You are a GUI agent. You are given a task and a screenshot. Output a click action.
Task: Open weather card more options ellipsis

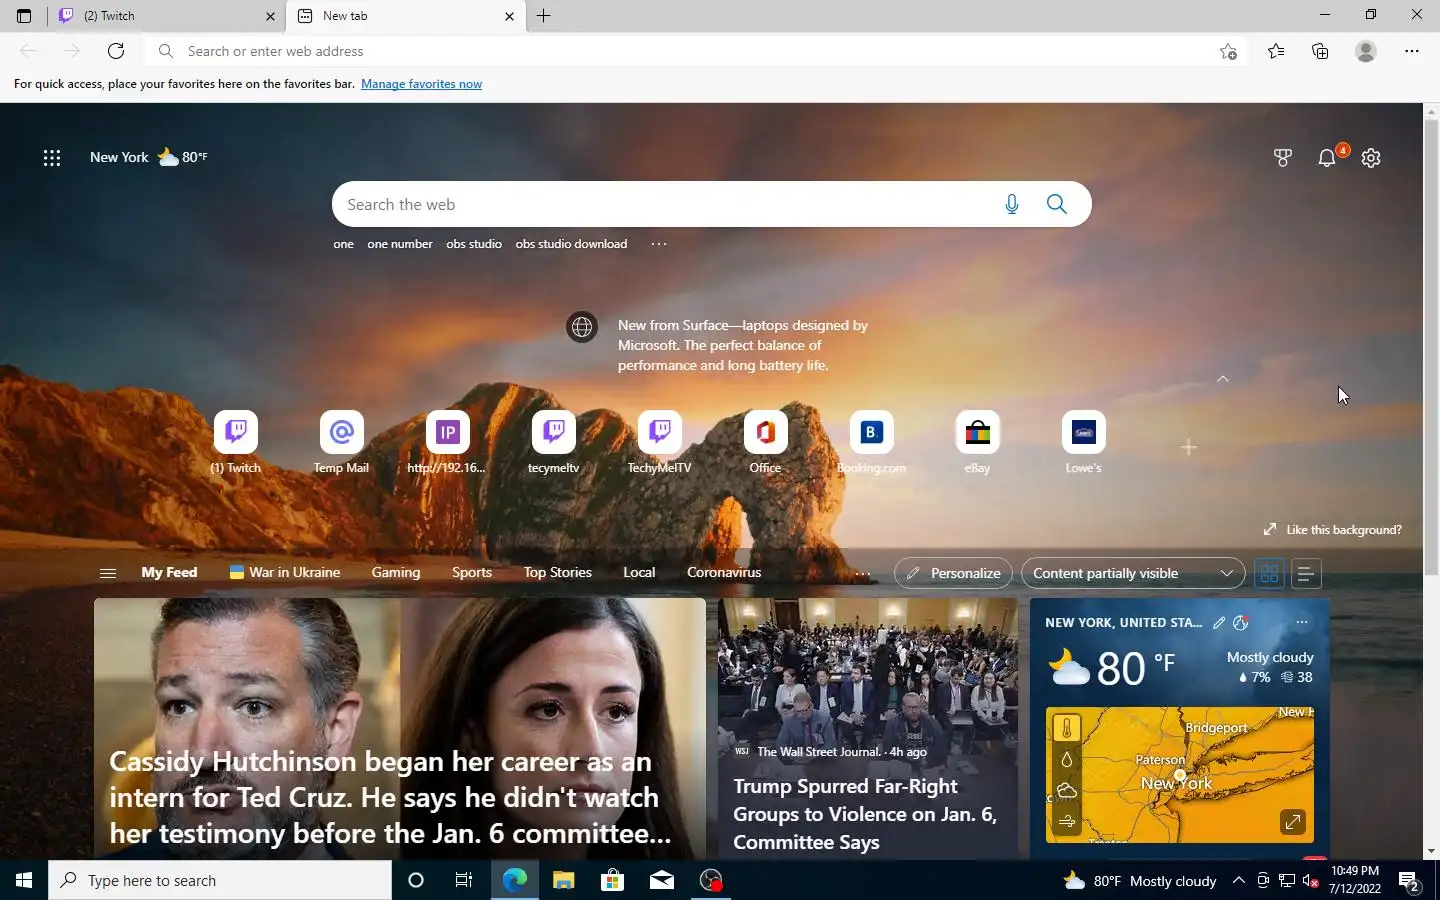click(x=1301, y=622)
